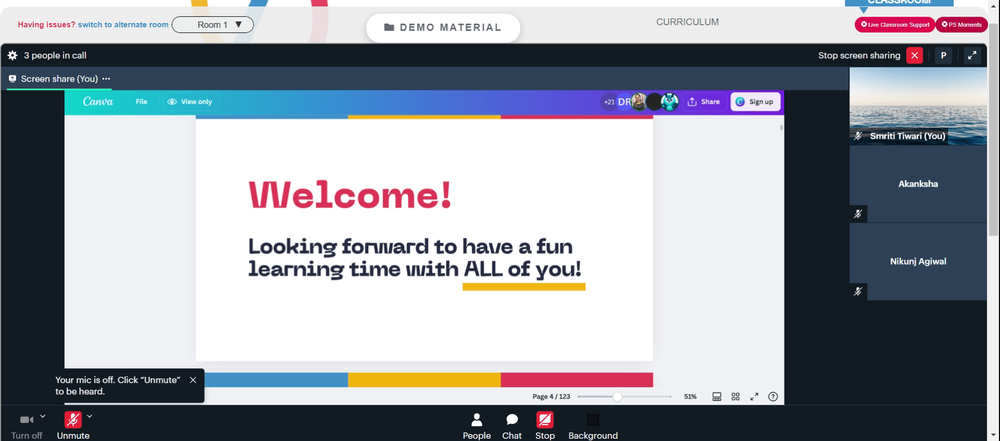Open the Chat panel
Image resolution: width=1000 pixels, height=441 pixels.
[511, 426]
